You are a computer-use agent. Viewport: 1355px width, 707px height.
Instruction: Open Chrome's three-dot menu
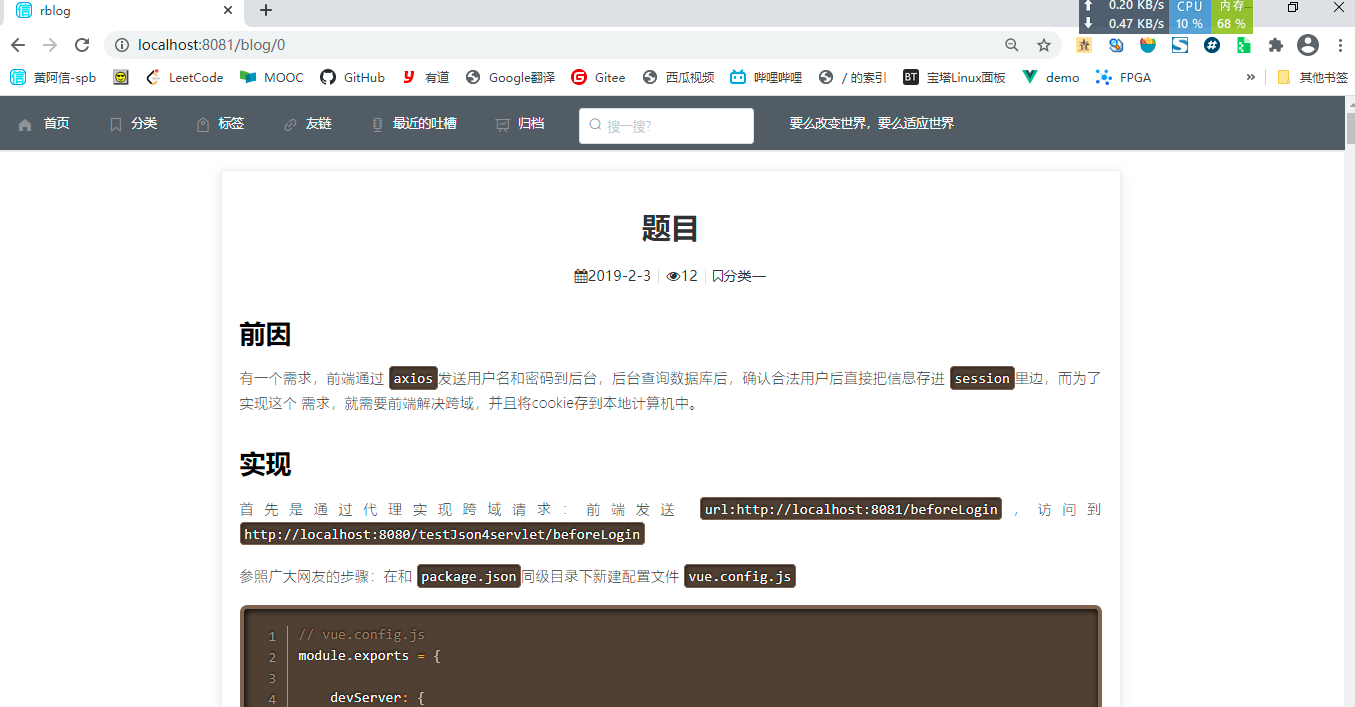coord(1341,45)
